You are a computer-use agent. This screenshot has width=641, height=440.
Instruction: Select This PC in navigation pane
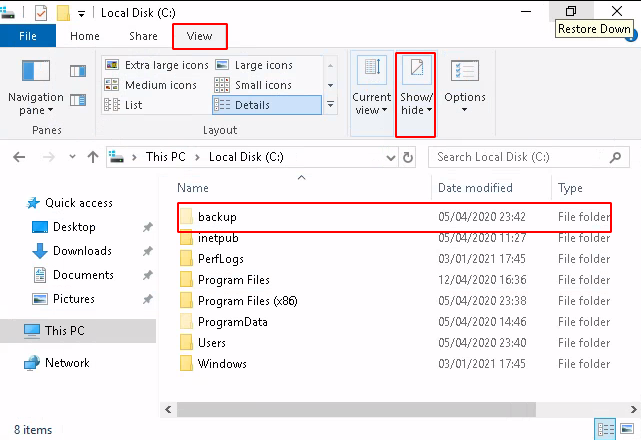(78, 330)
